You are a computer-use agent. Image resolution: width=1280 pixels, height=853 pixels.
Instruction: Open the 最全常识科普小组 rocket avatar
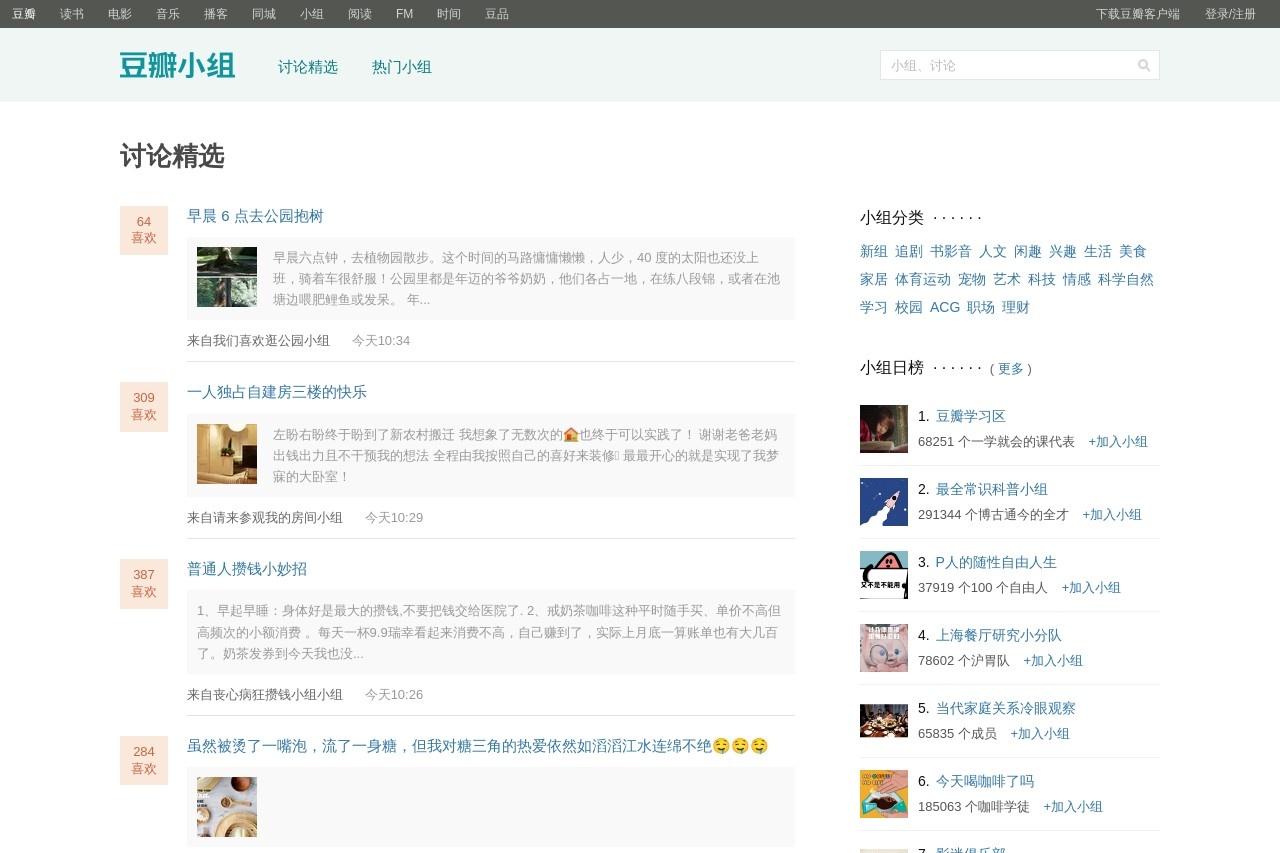coord(883,502)
